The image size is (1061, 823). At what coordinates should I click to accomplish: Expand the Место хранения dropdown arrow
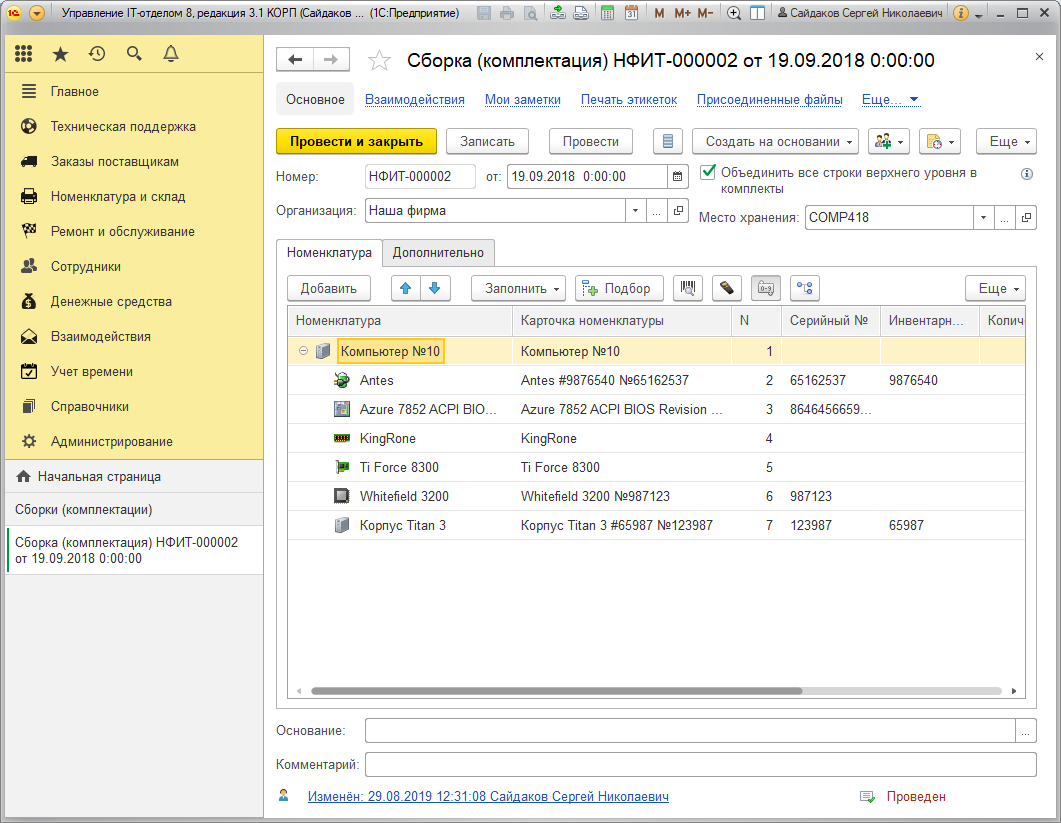click(x=984, y=217)
